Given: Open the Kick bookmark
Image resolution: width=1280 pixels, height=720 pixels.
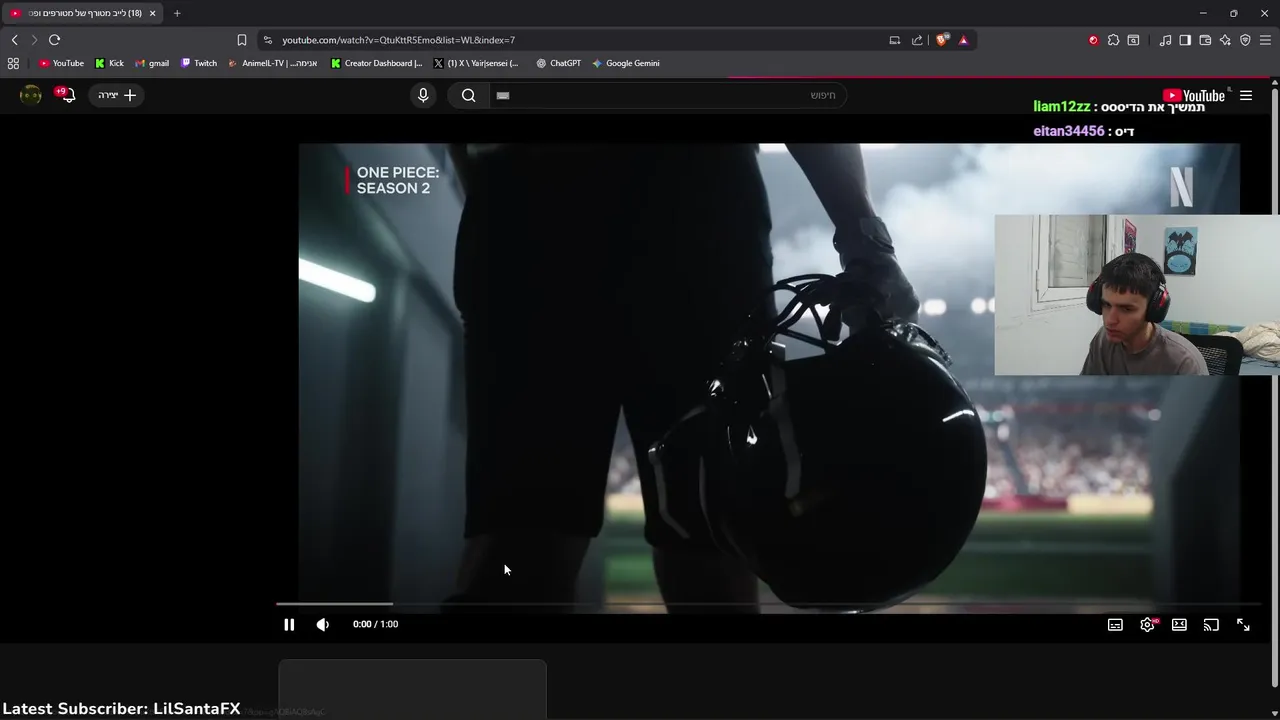Looking at the screenshot, I should point(110,63).
